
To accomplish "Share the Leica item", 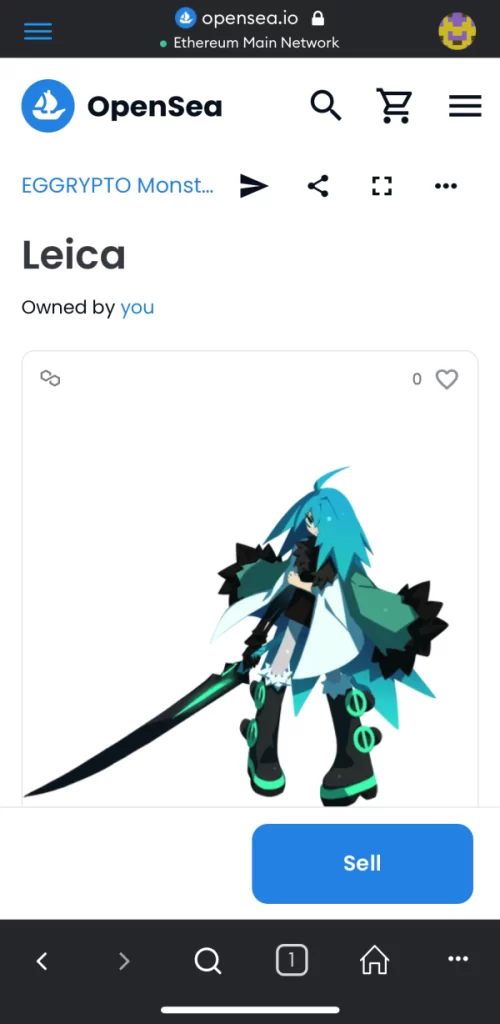I will pyautogui.click(x=318, y=186).
